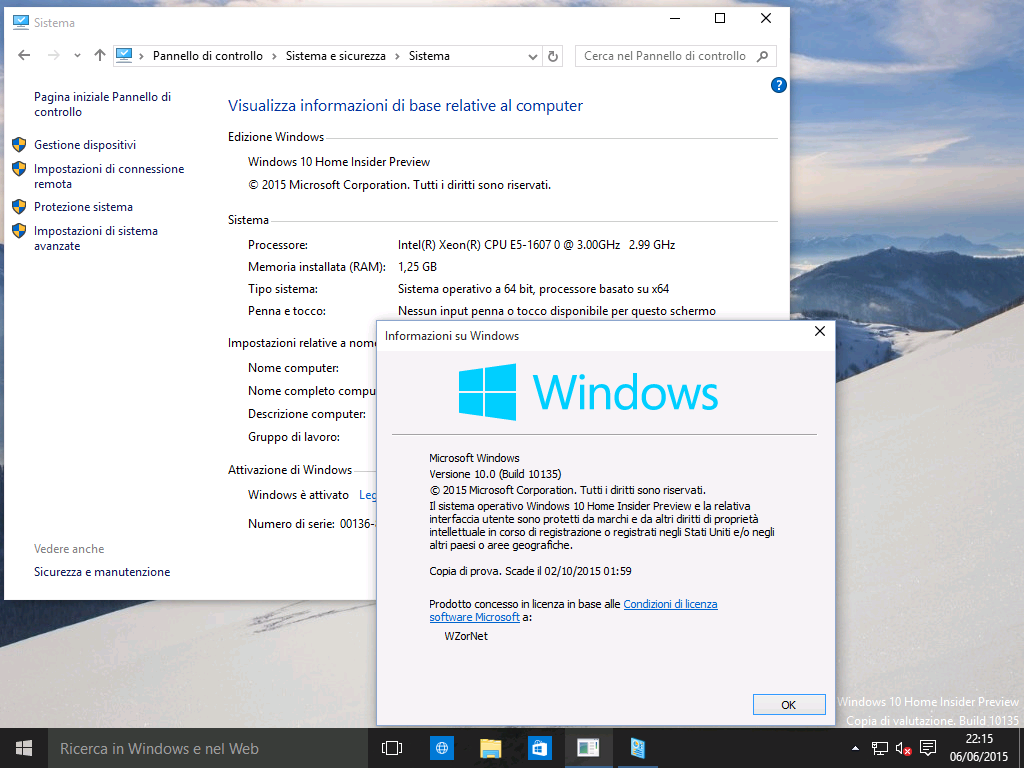1024x768 pixels.
Task: Expand chevron after Sistema e sicurezza
Action: click(397, 56)
